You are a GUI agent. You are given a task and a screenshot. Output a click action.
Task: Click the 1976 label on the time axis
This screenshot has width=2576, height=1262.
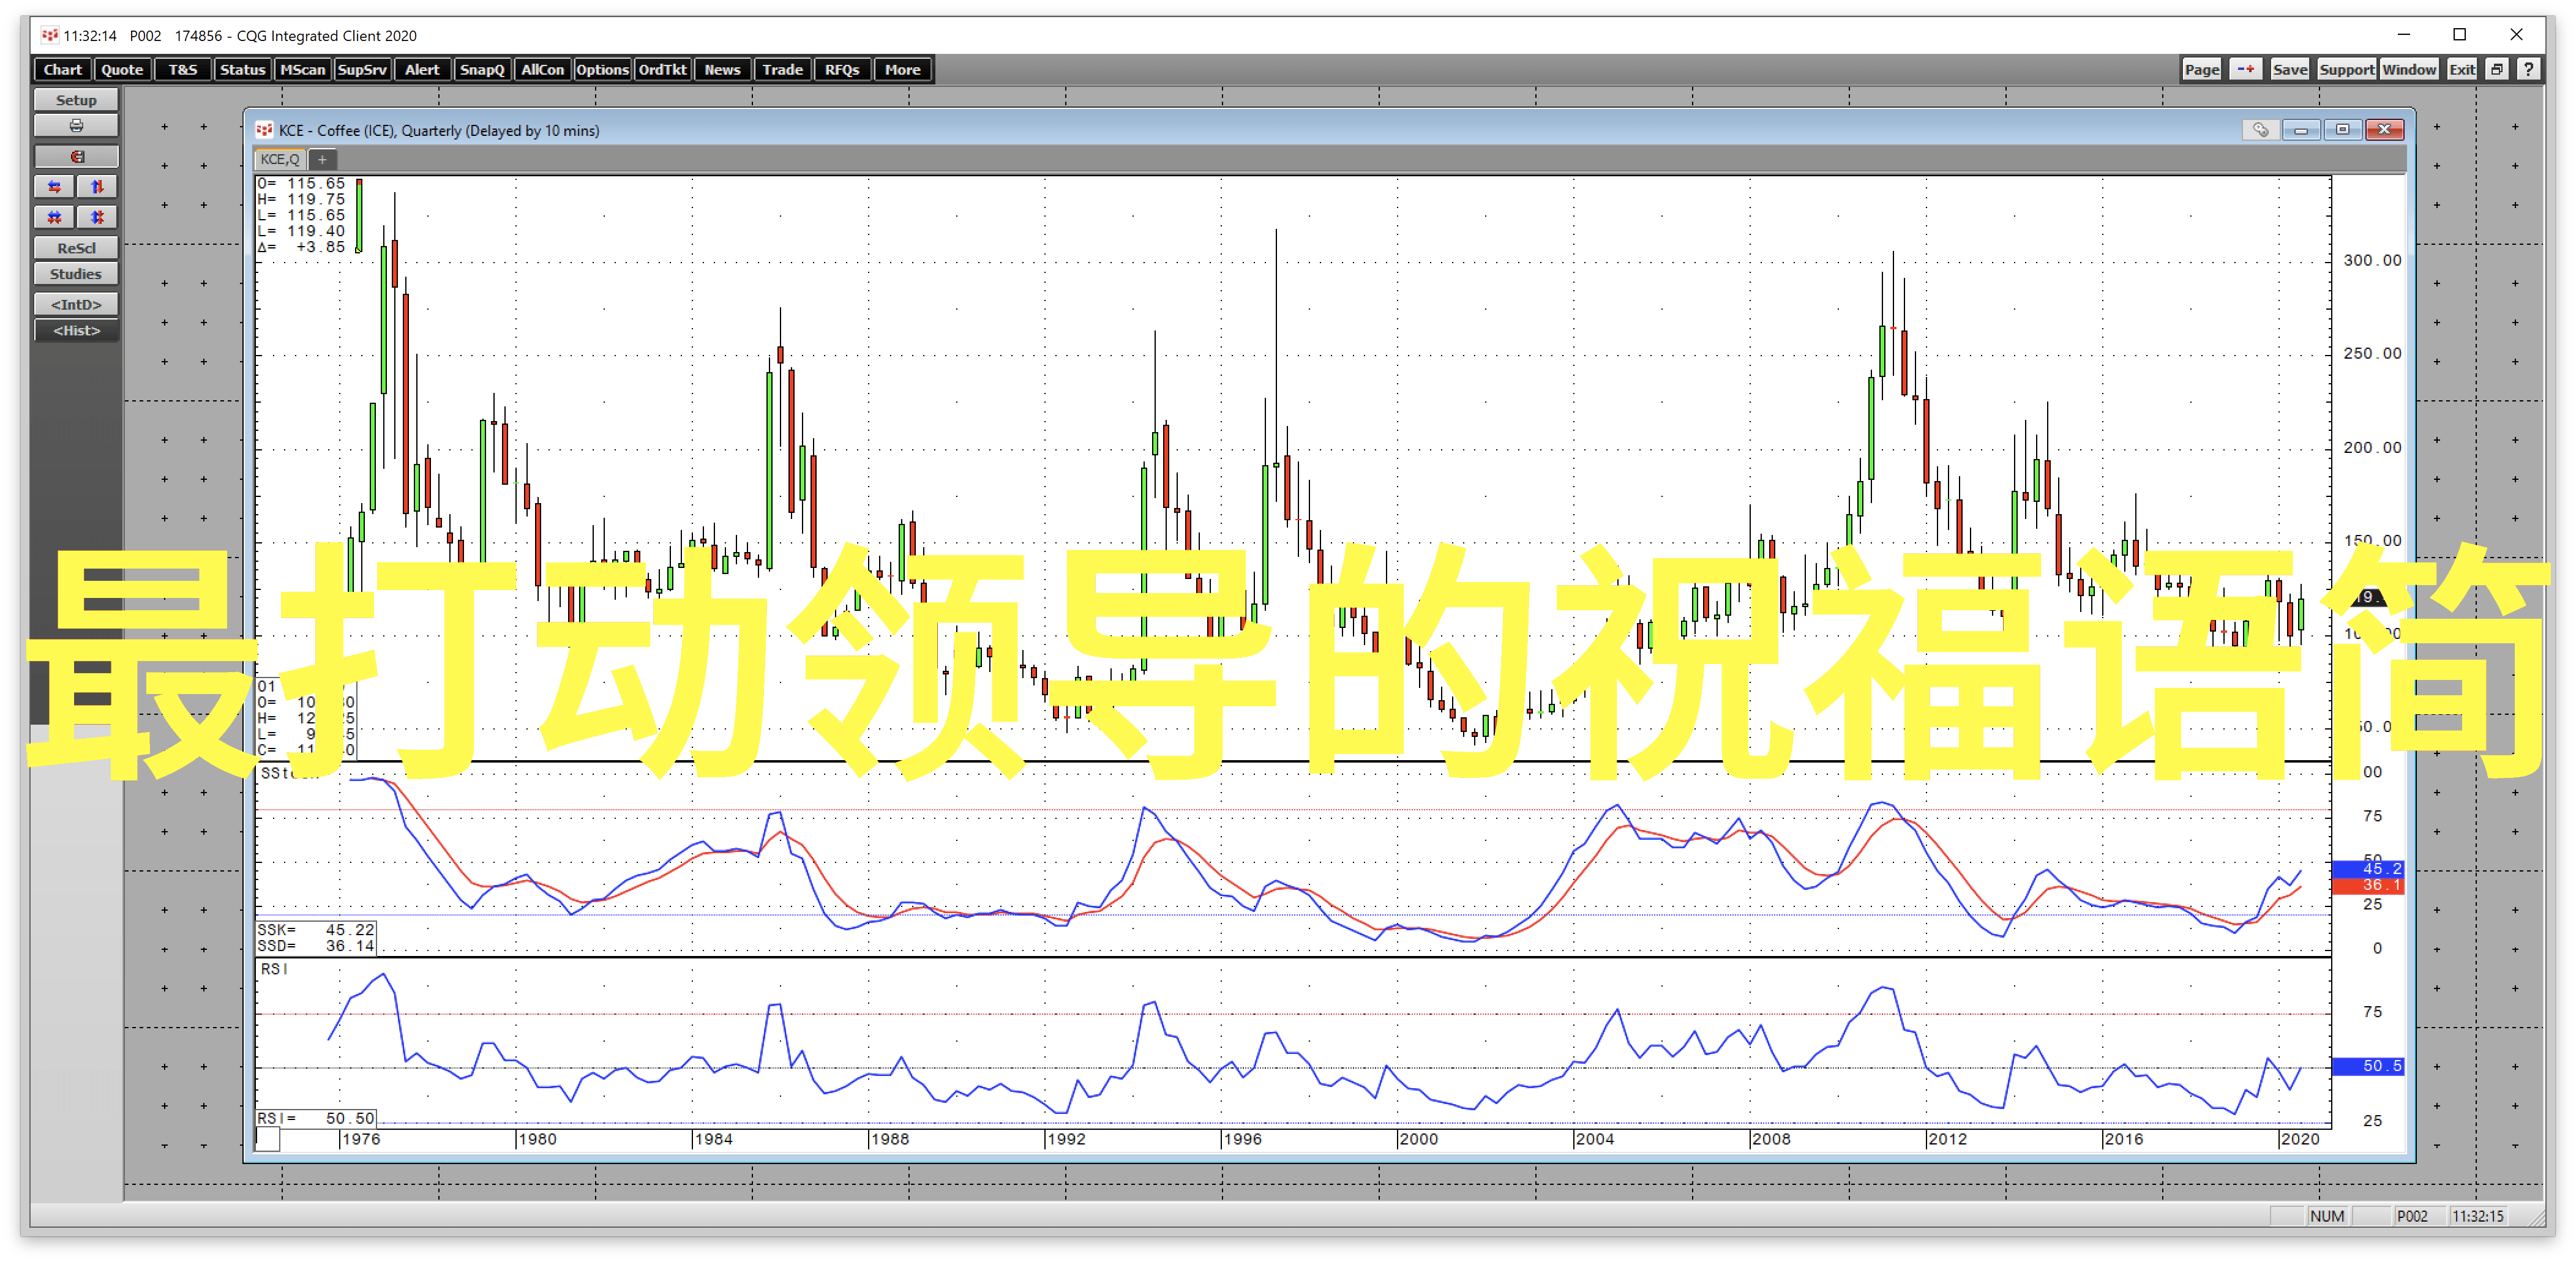[x=361, y=1139]
